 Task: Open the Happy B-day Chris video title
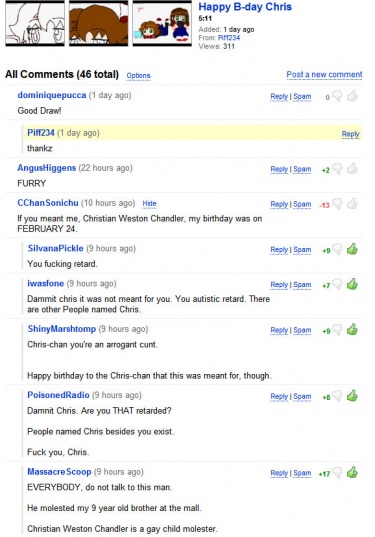coord(245,7)
